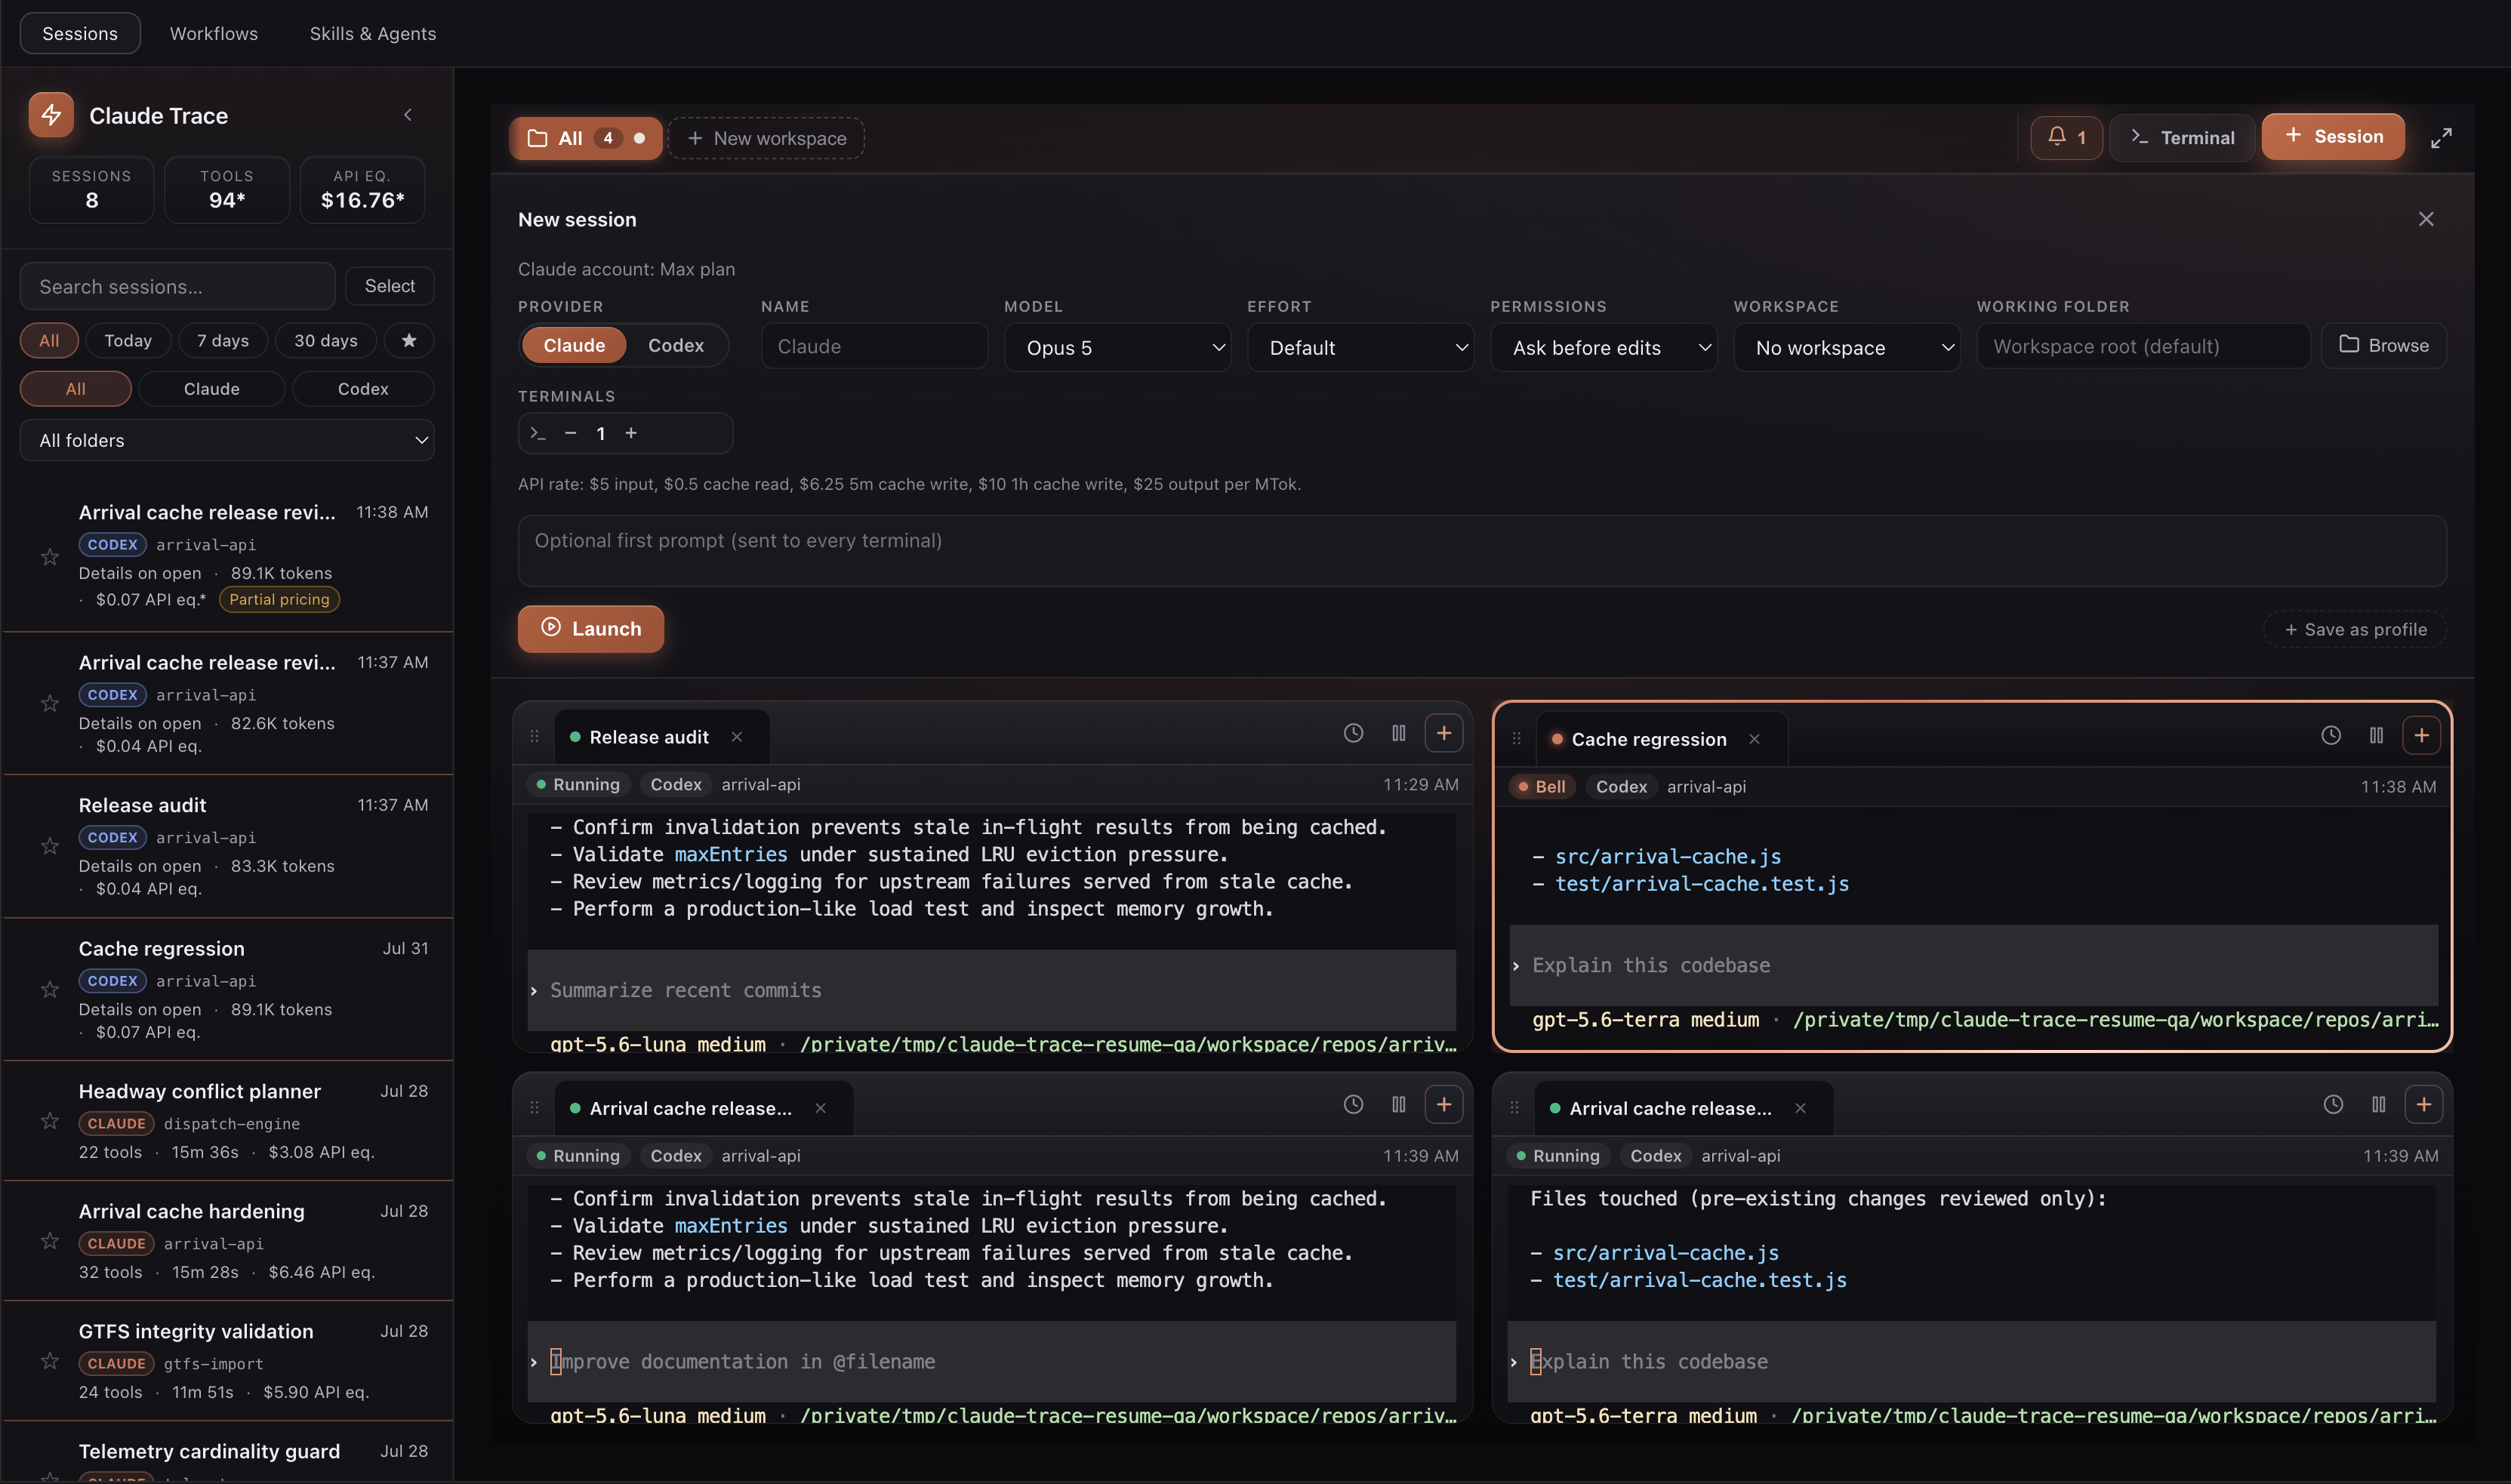The height and width of the screenshot is (1484, 2511).
Task: Select the Claude provider option
Action: [574, 345]
